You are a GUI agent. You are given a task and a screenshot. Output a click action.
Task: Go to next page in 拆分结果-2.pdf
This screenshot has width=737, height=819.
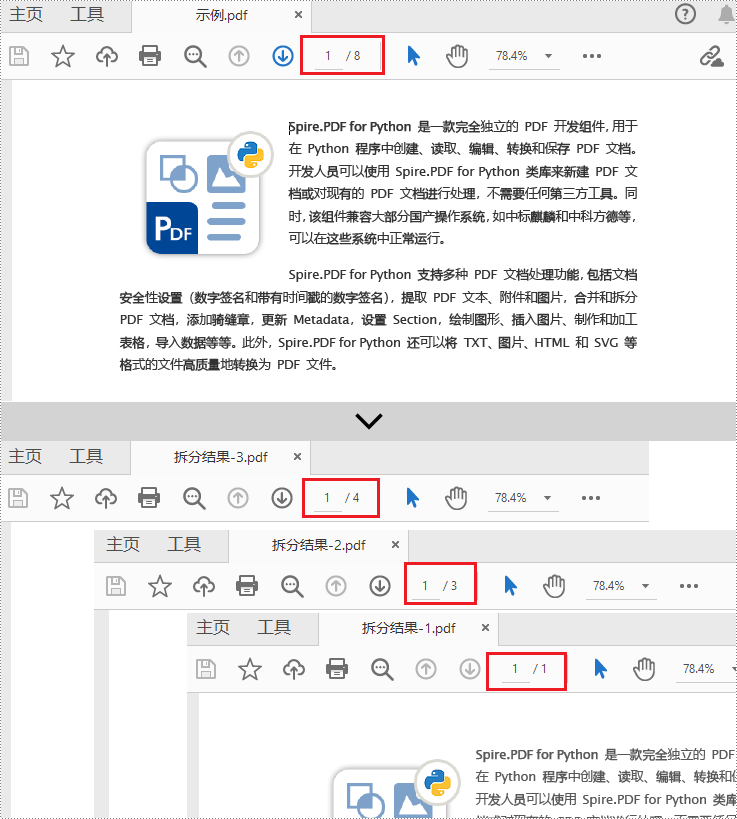380,586
